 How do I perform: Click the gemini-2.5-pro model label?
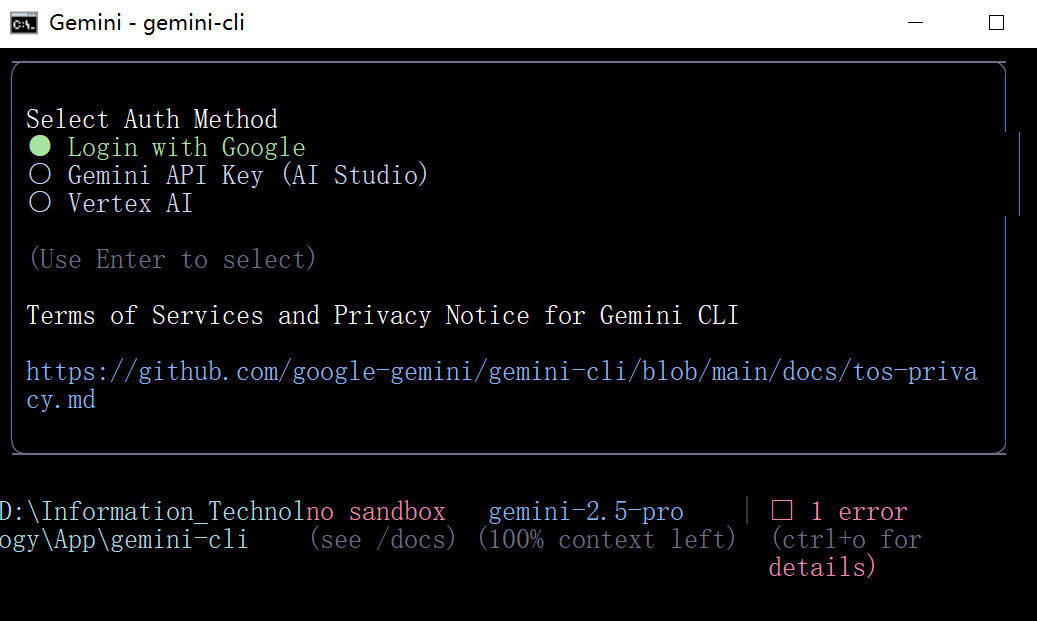[585, 511]
